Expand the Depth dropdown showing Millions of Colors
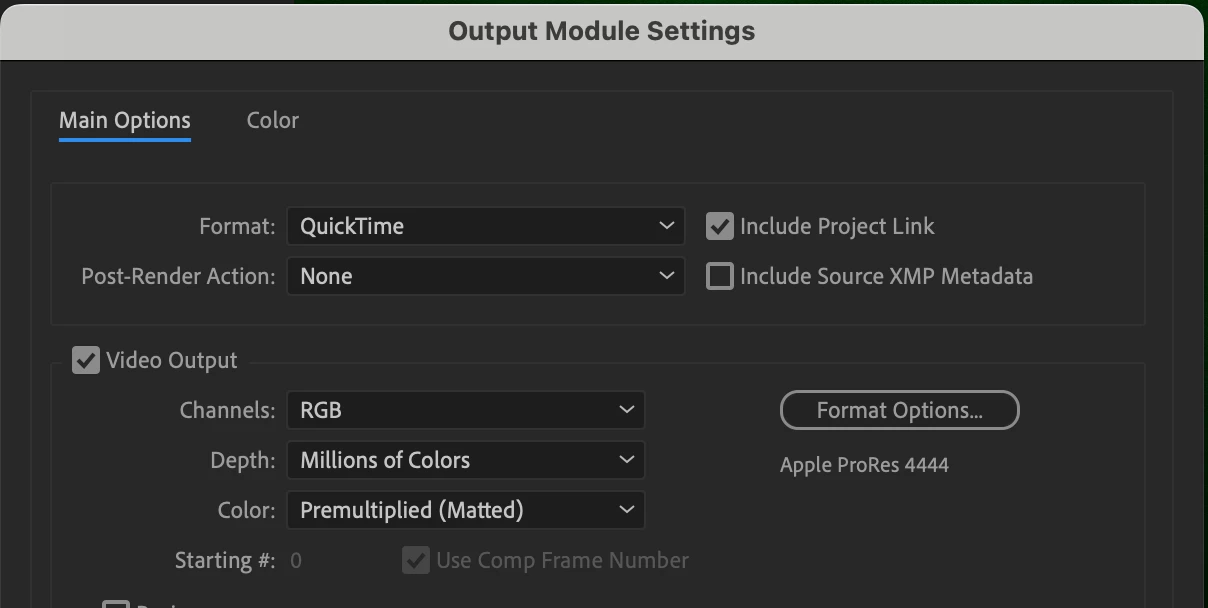Image resolution: width=1208 pixels, height=608 pixels. 465,460
